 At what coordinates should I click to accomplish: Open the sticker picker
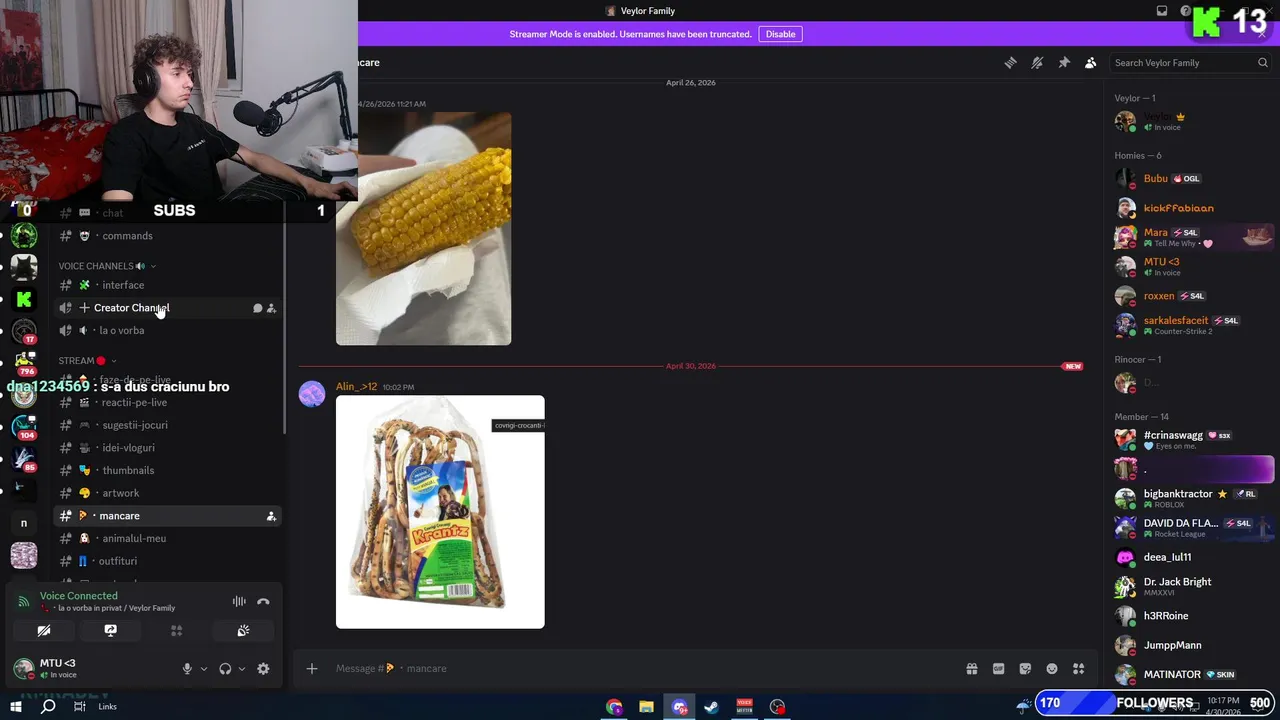pos(1025,669)
